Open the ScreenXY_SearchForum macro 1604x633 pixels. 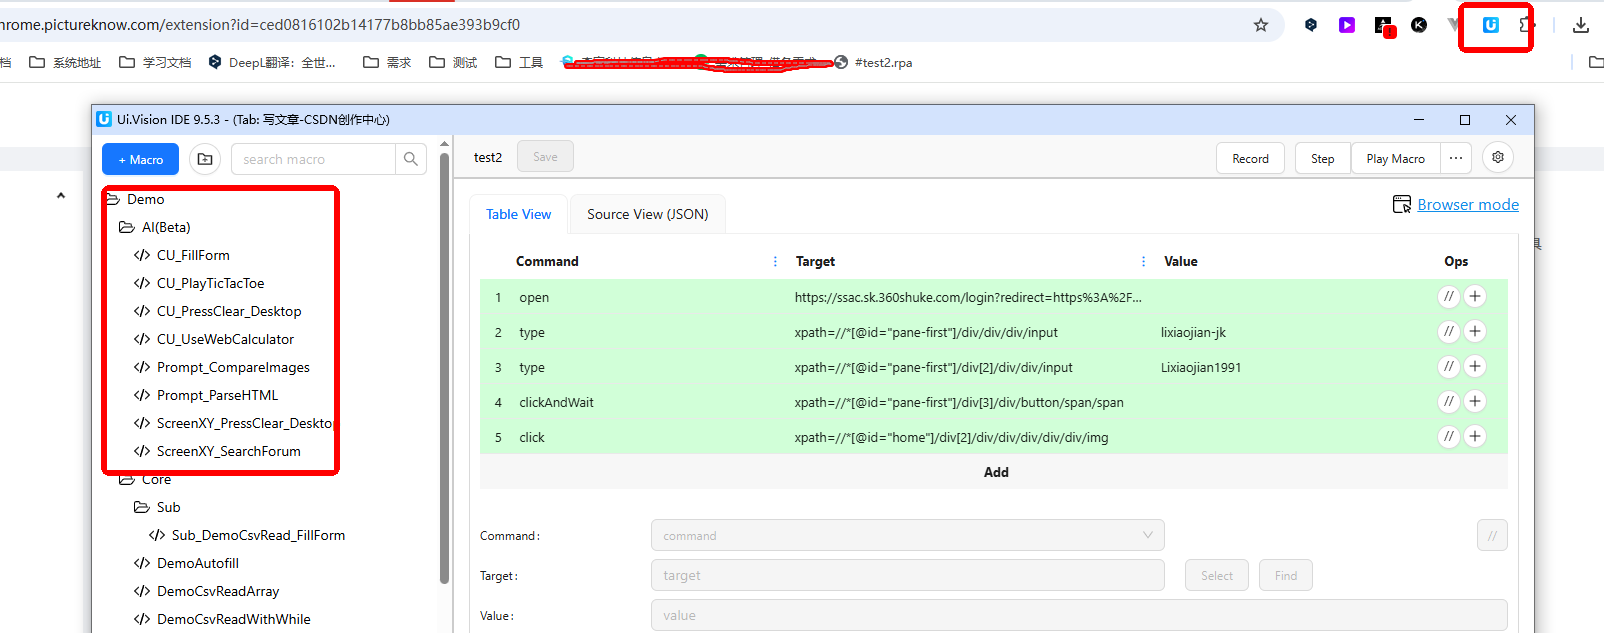point(217,451)
